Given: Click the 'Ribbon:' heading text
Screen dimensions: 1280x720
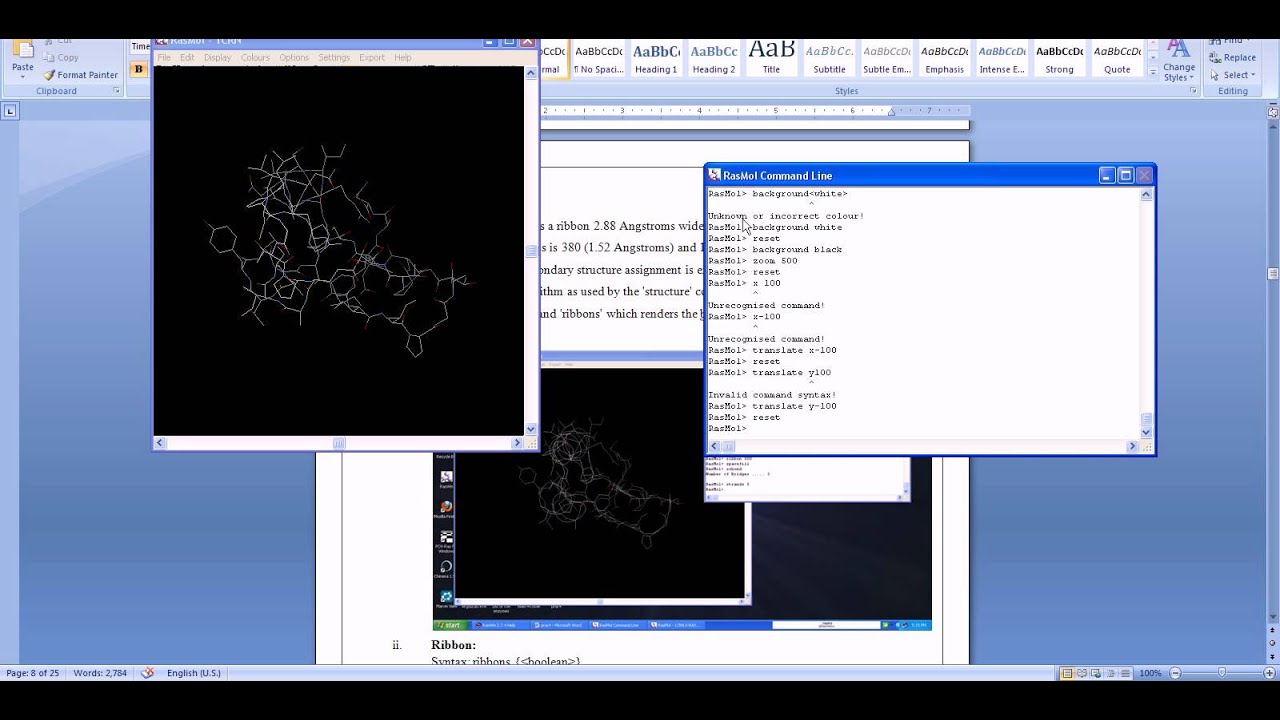Looking at the screenshot, I should click(453, 645).
